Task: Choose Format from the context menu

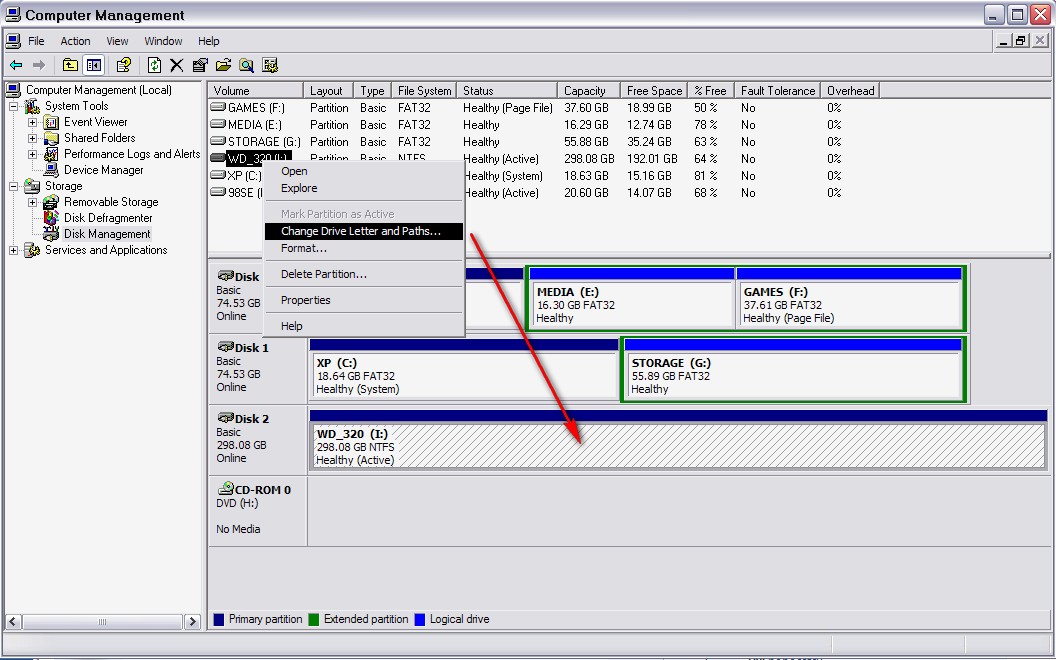Action: click(x=364, y=248)
